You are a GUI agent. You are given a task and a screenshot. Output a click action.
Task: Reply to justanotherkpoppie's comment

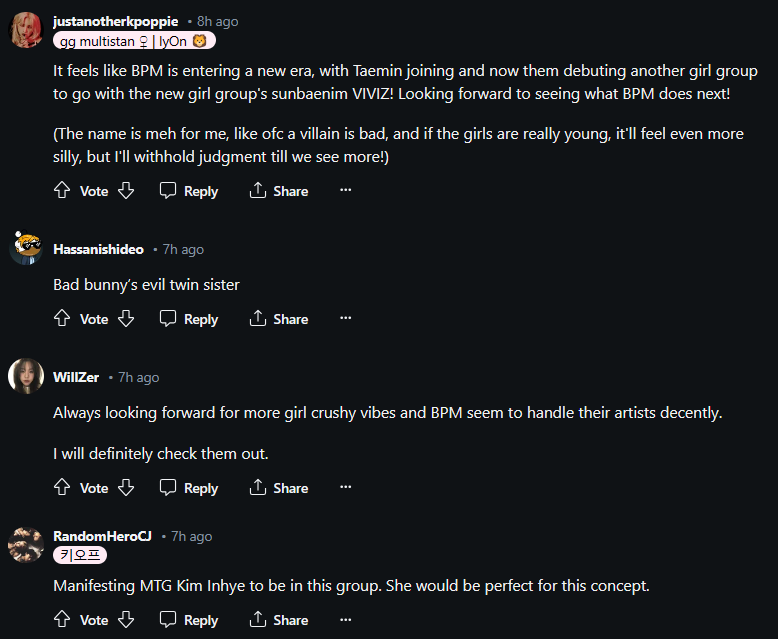pos(189,191)
